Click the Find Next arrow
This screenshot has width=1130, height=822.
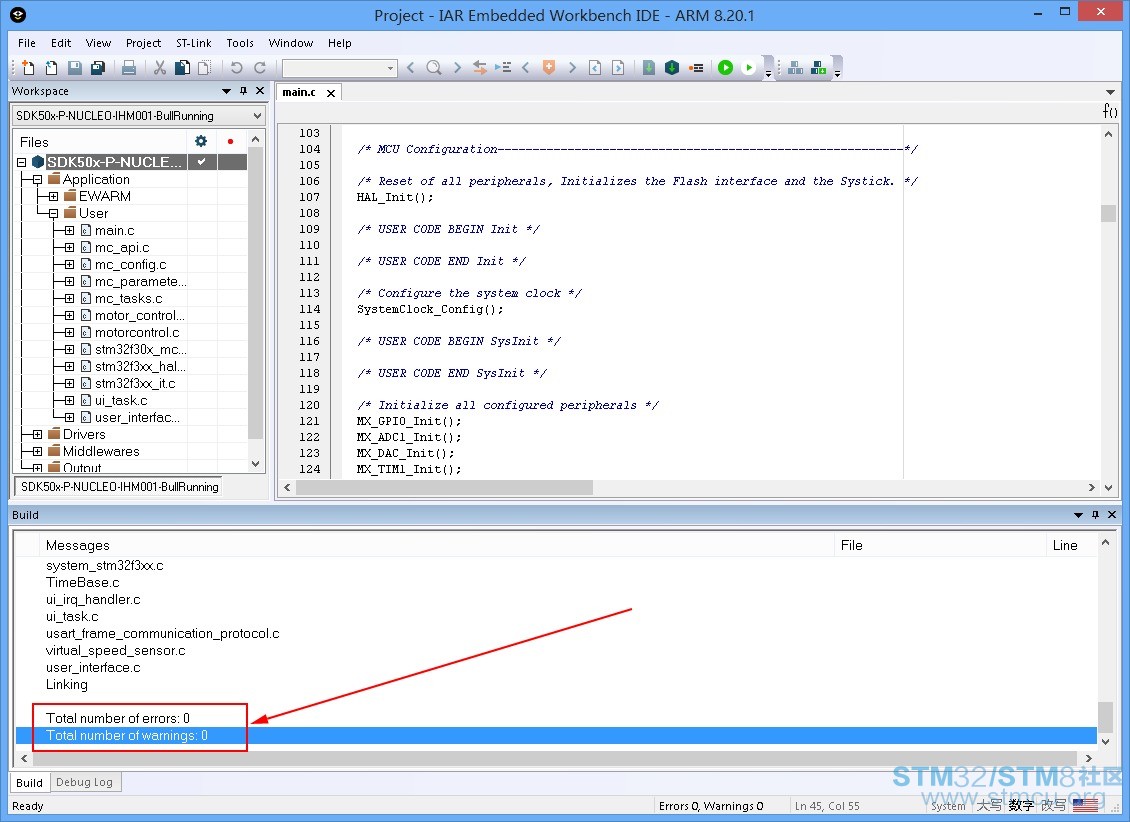pyautogui.click(x=457, y=68)
